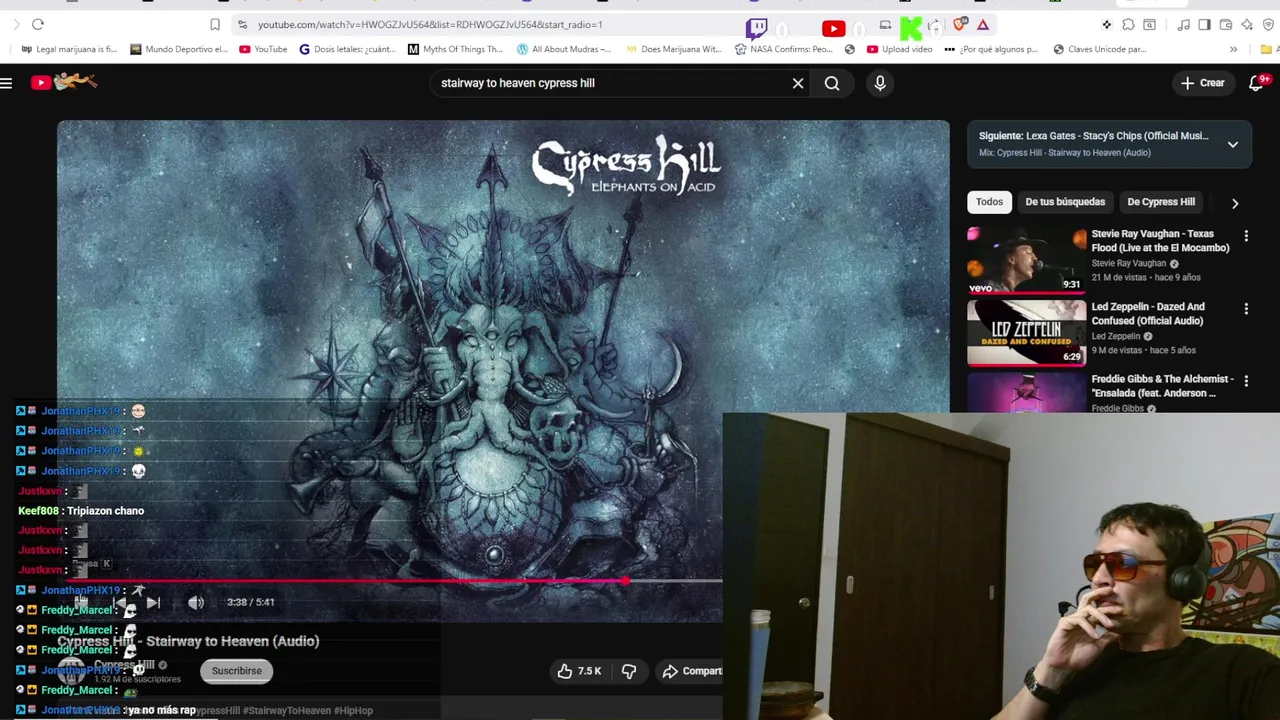Image resolution: width=1280 pixels, height=720 pixels.
Task: Click the Suscribirse button
Action: pyautogui.click(x=236, y=671)
